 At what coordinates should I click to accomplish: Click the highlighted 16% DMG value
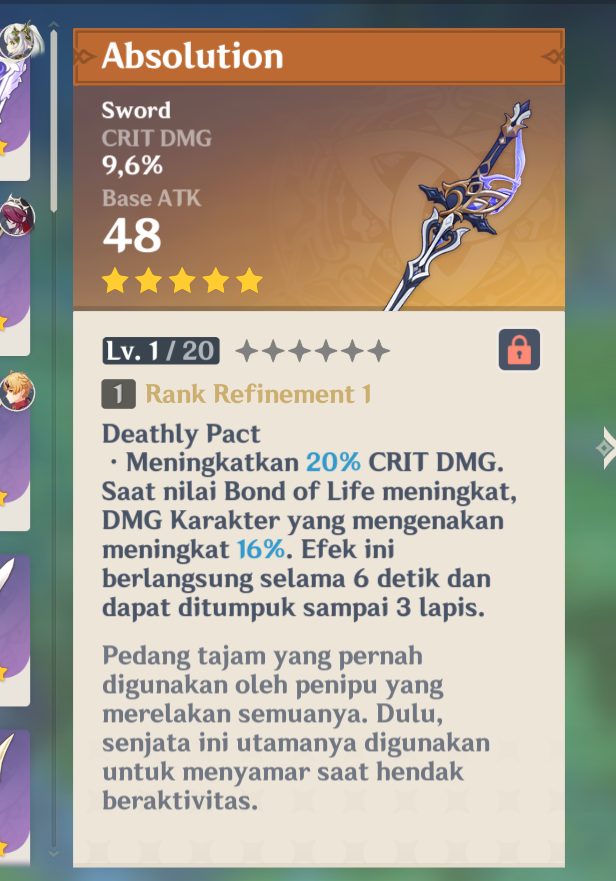click(x=261, y=549)
